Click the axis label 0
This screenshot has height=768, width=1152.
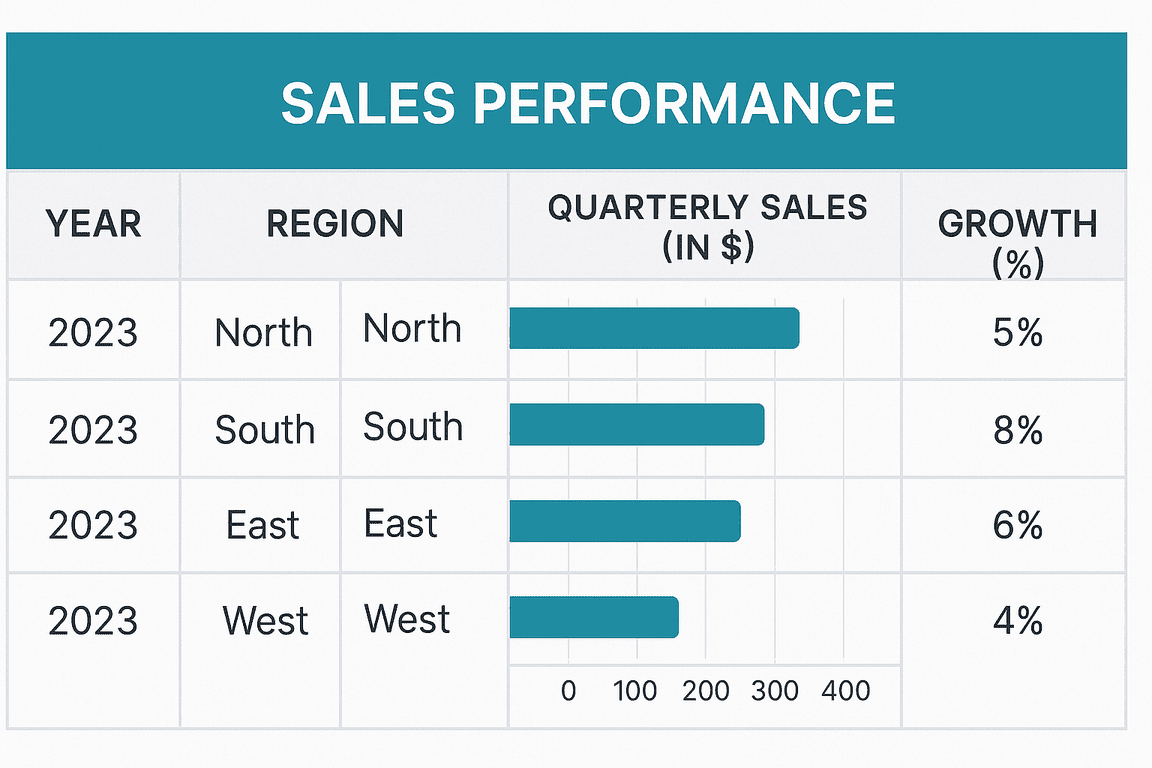568,691
